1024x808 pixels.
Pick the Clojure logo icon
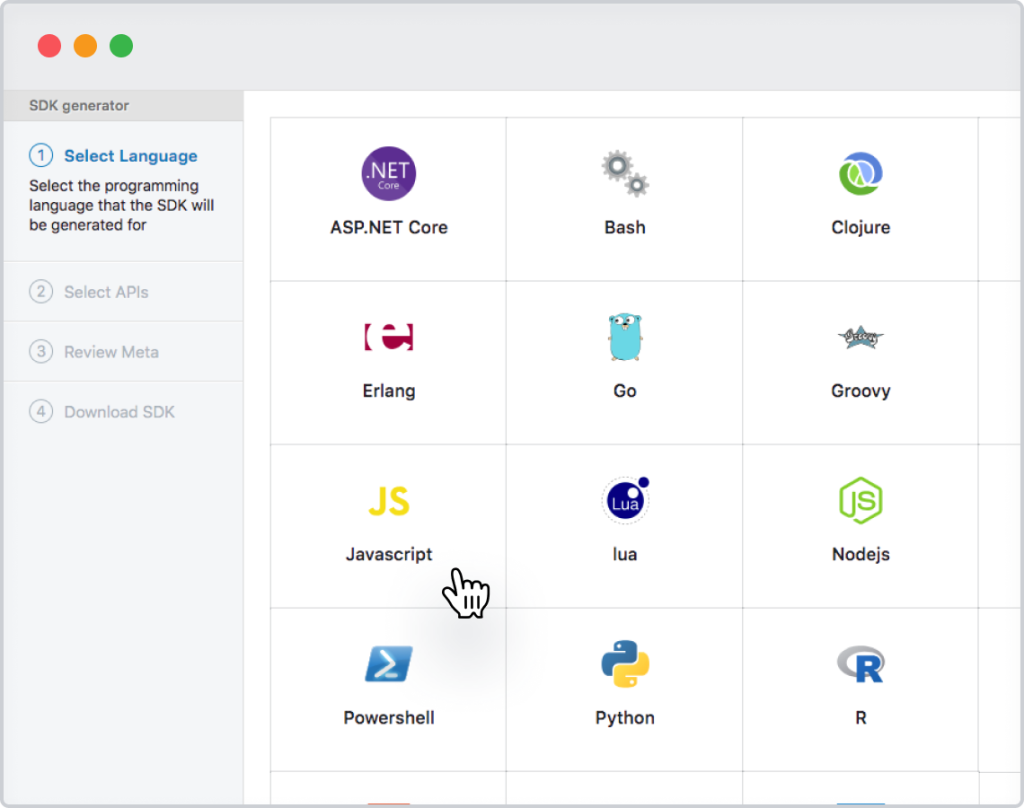pos(861,174)
